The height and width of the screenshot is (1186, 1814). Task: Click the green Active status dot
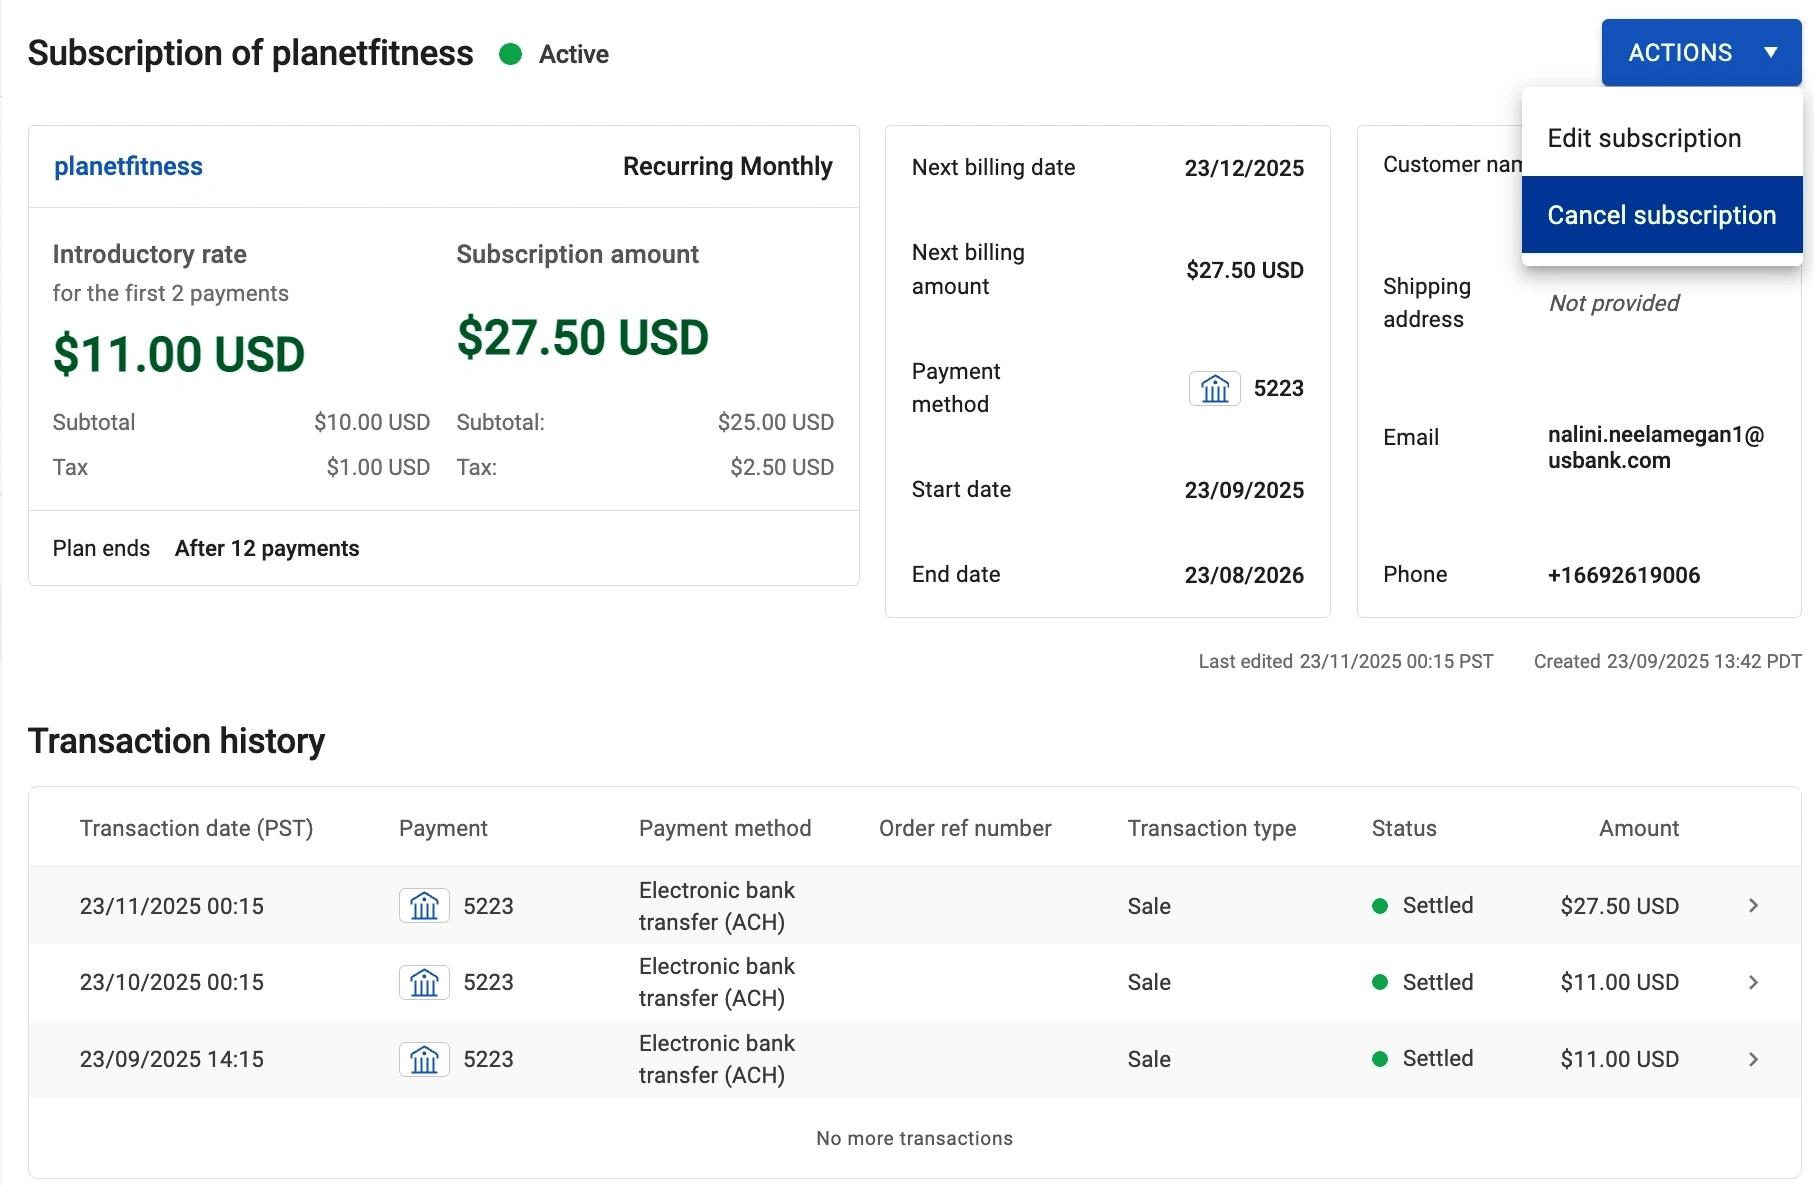point(510,54)
